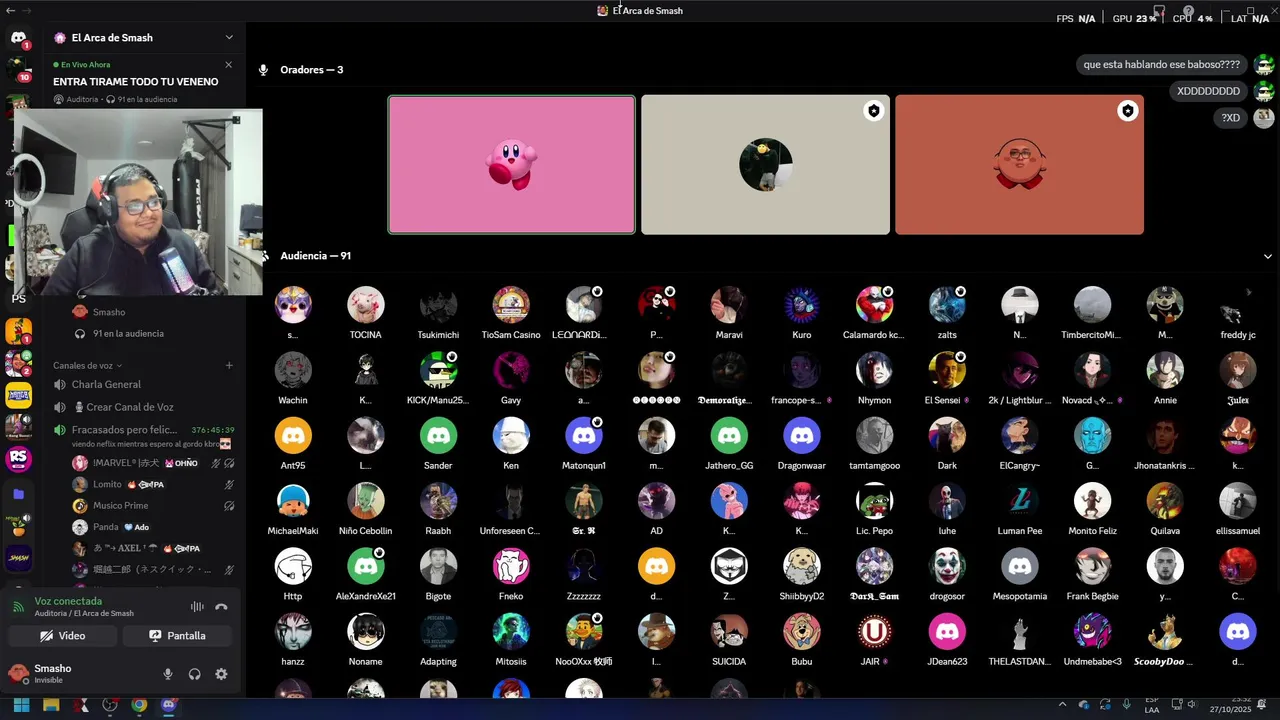Collapse the Audiencia section chevron
Screen dimensions: 1280x720
(x=1268, y=256)
